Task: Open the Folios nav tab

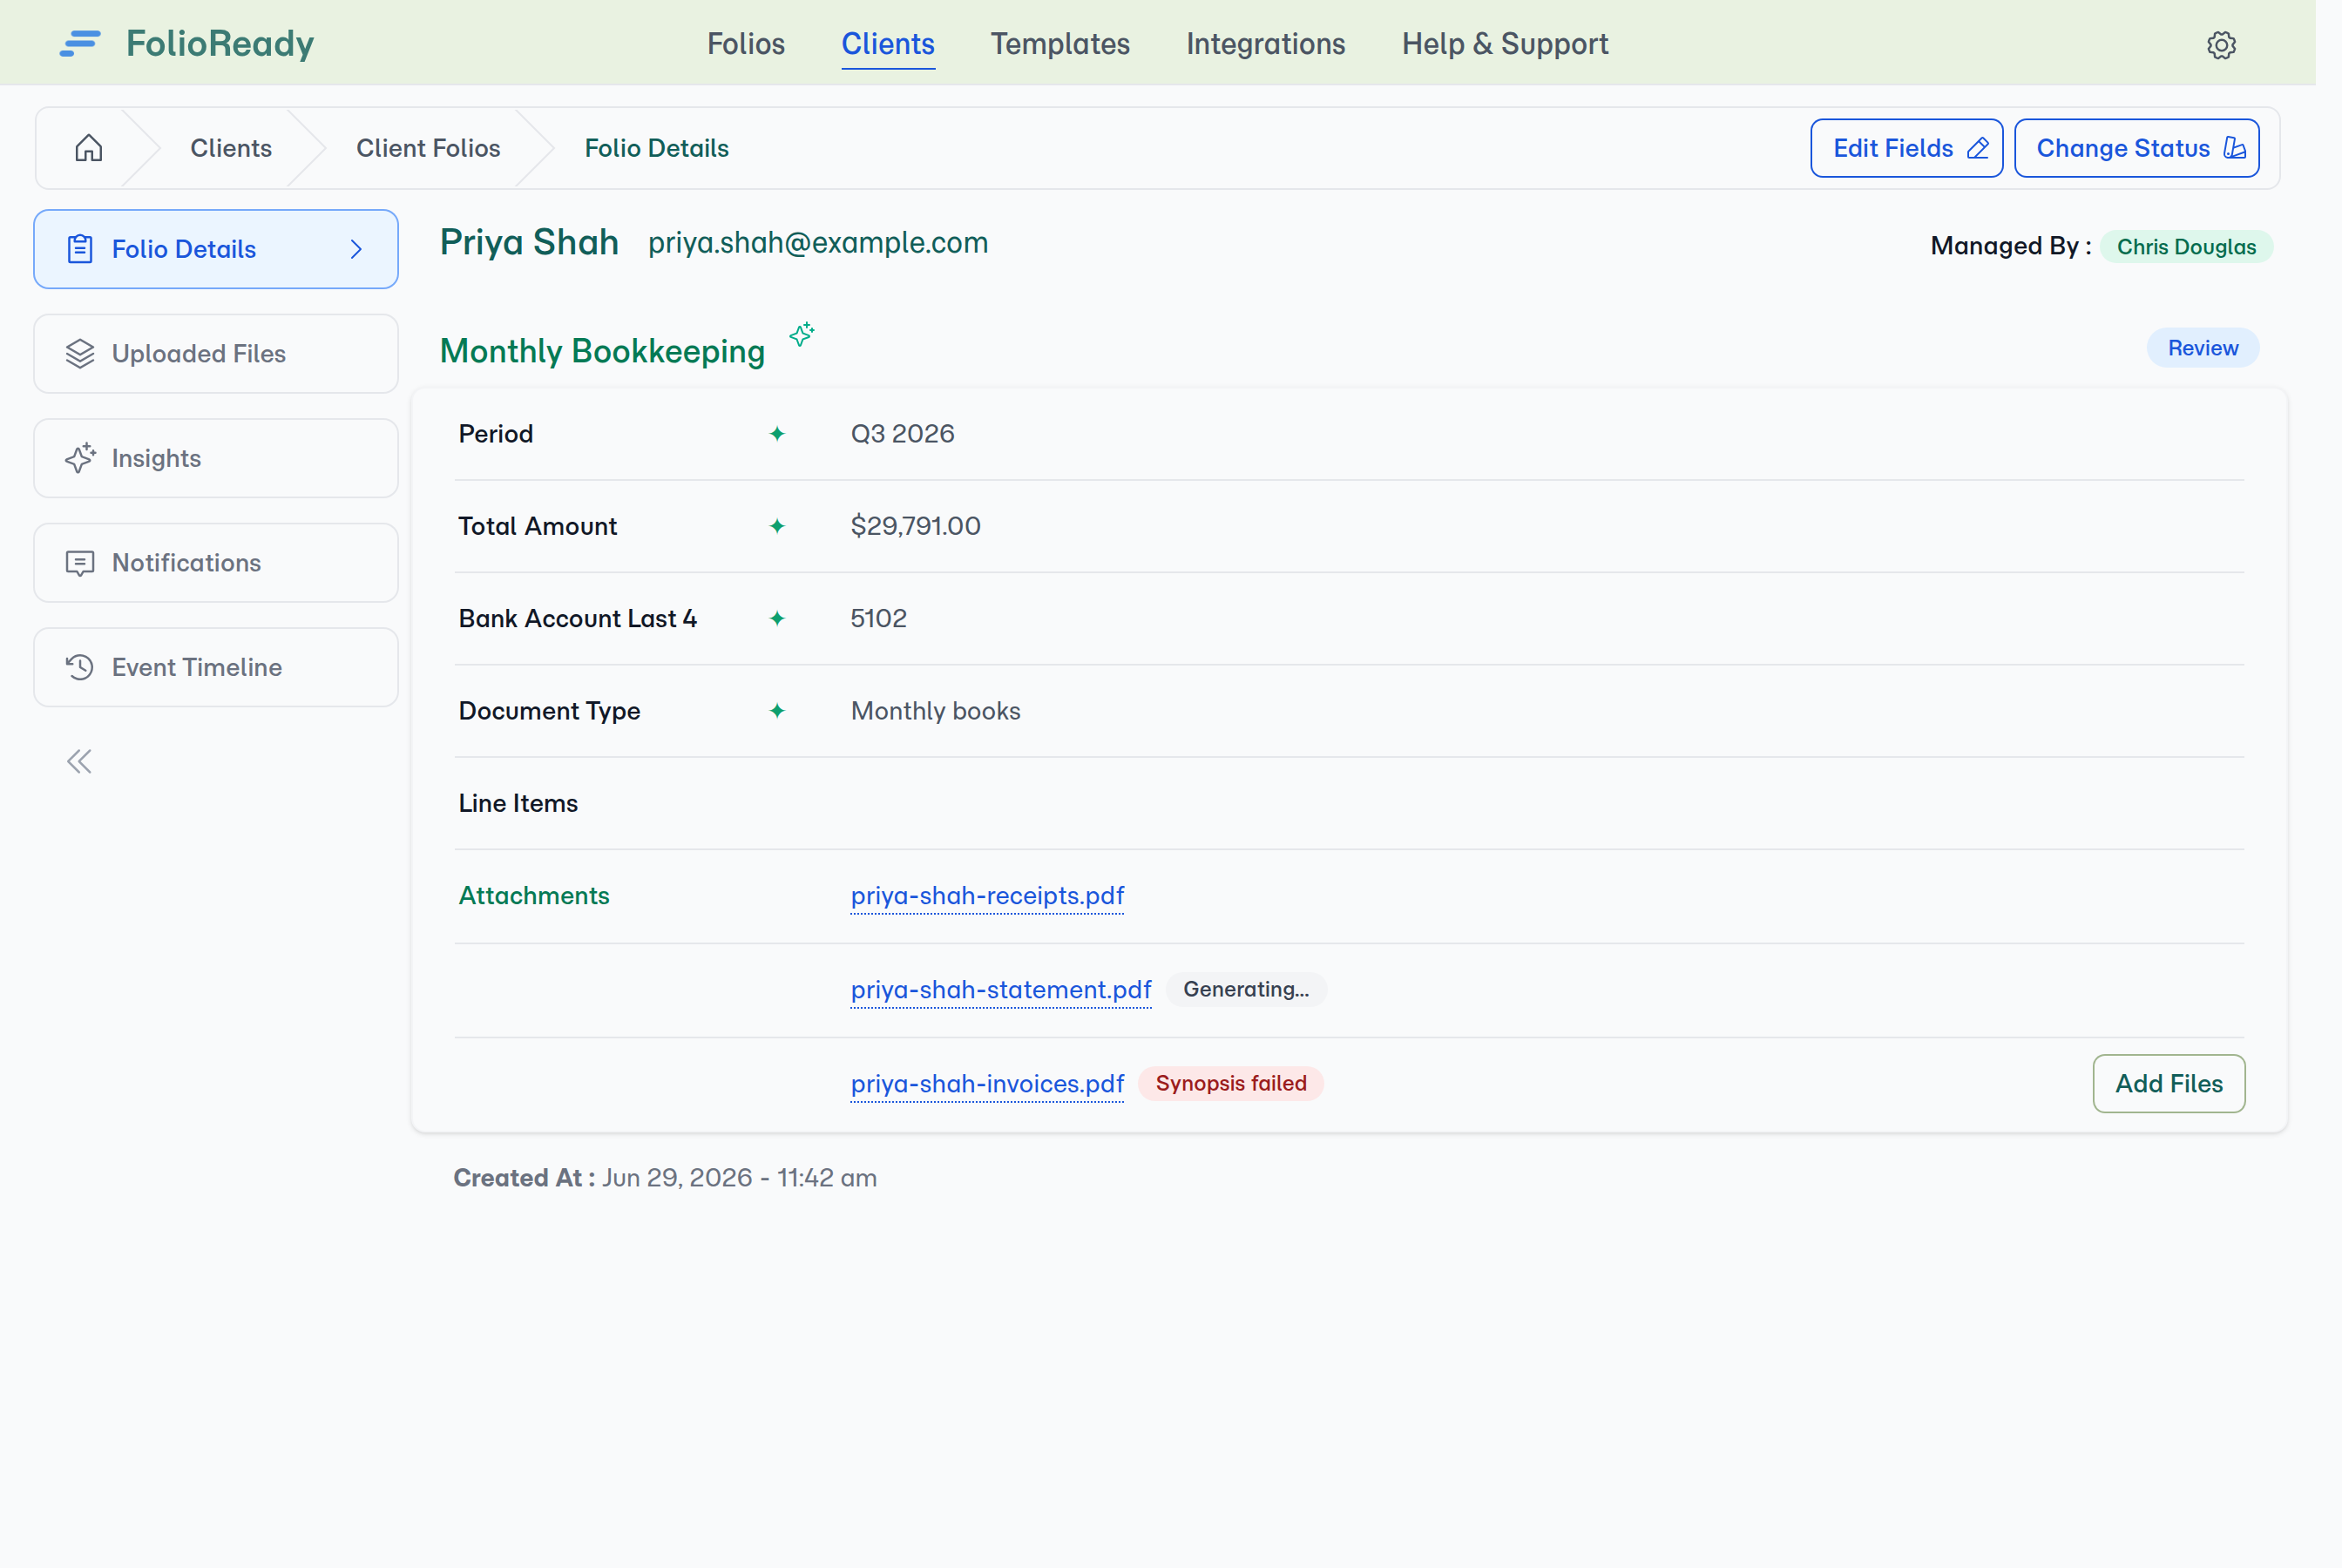Action: click(x=746, y=44)
